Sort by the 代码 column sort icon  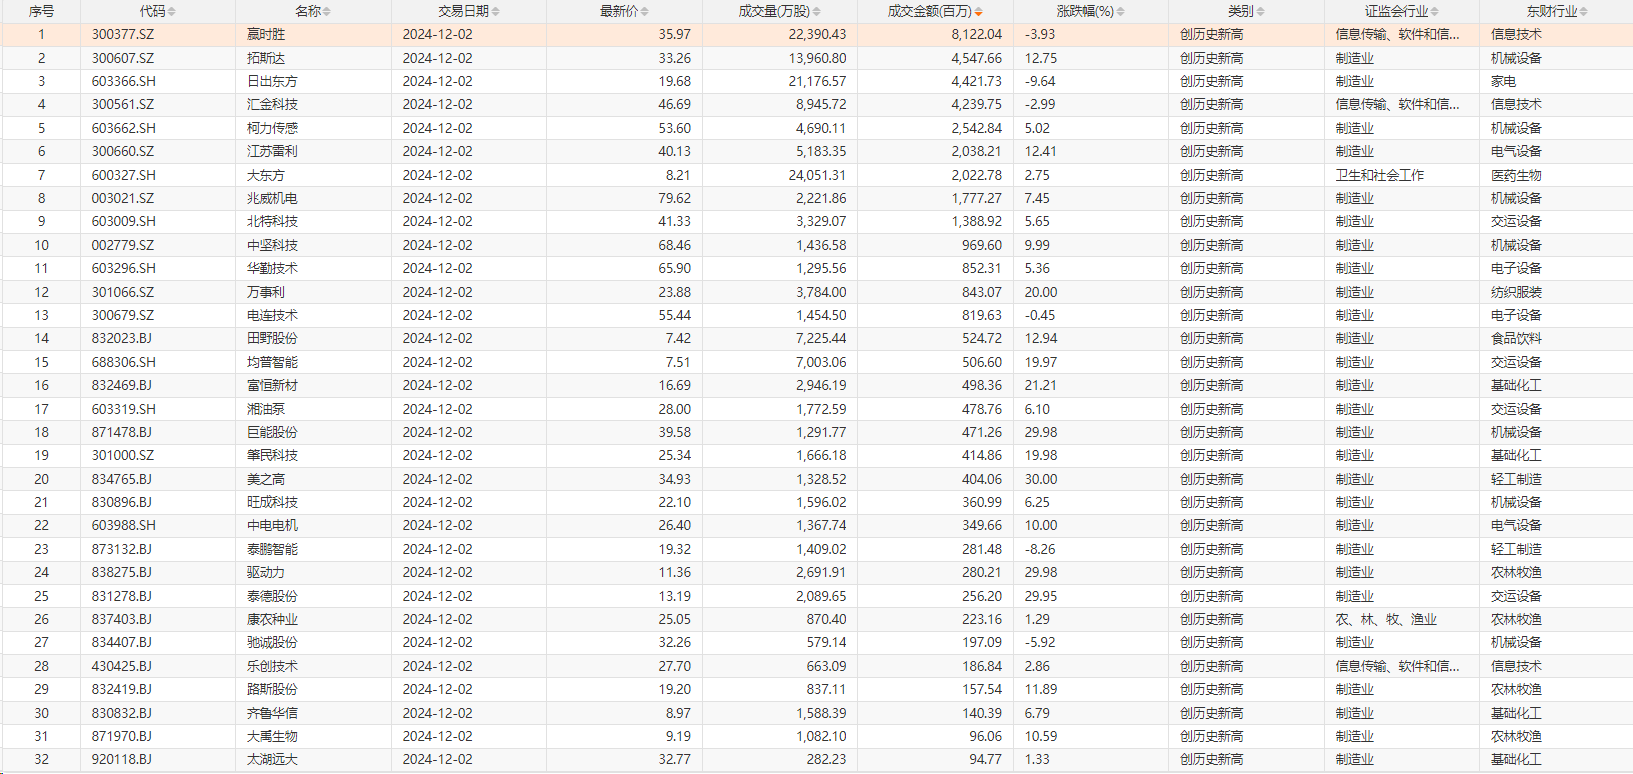coord(172,12)
